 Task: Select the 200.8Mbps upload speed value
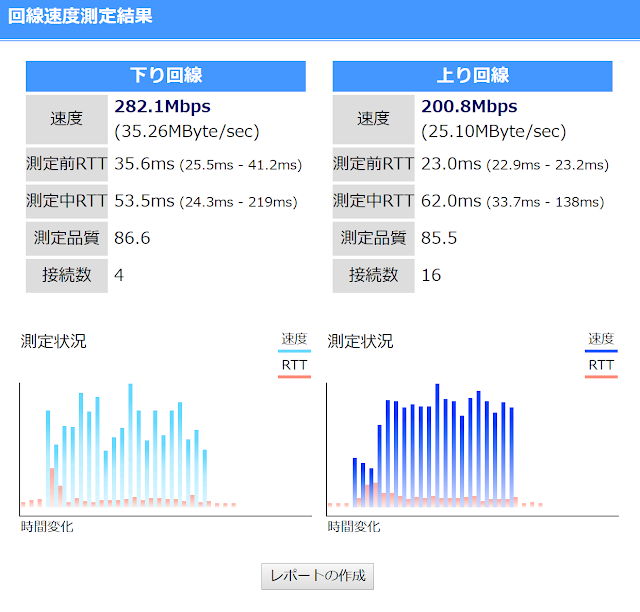(469, 107)
